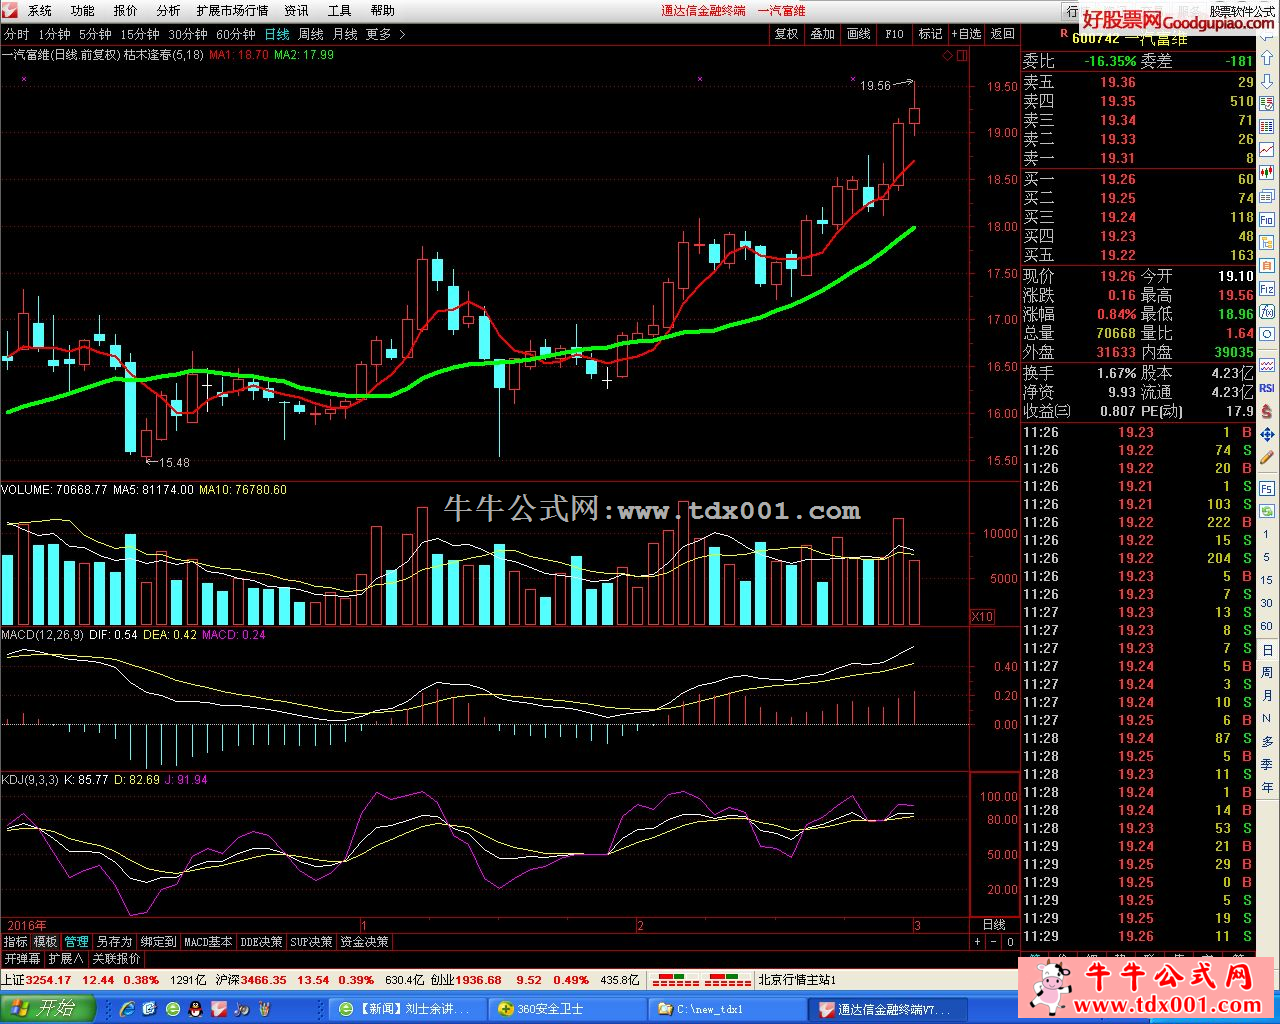1280x1024 pixels.
Task: Select weekly 周 period in sidebar
Action: 1267,672
